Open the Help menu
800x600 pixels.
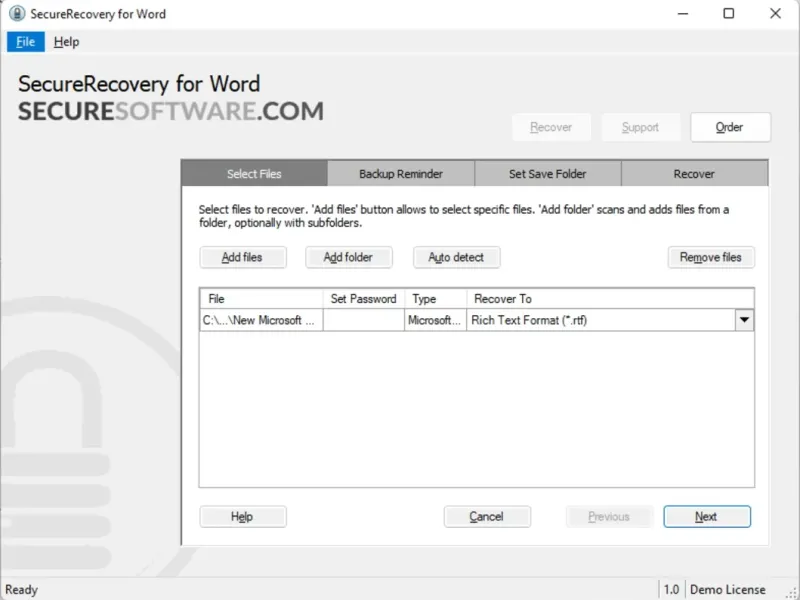(66, 42)
